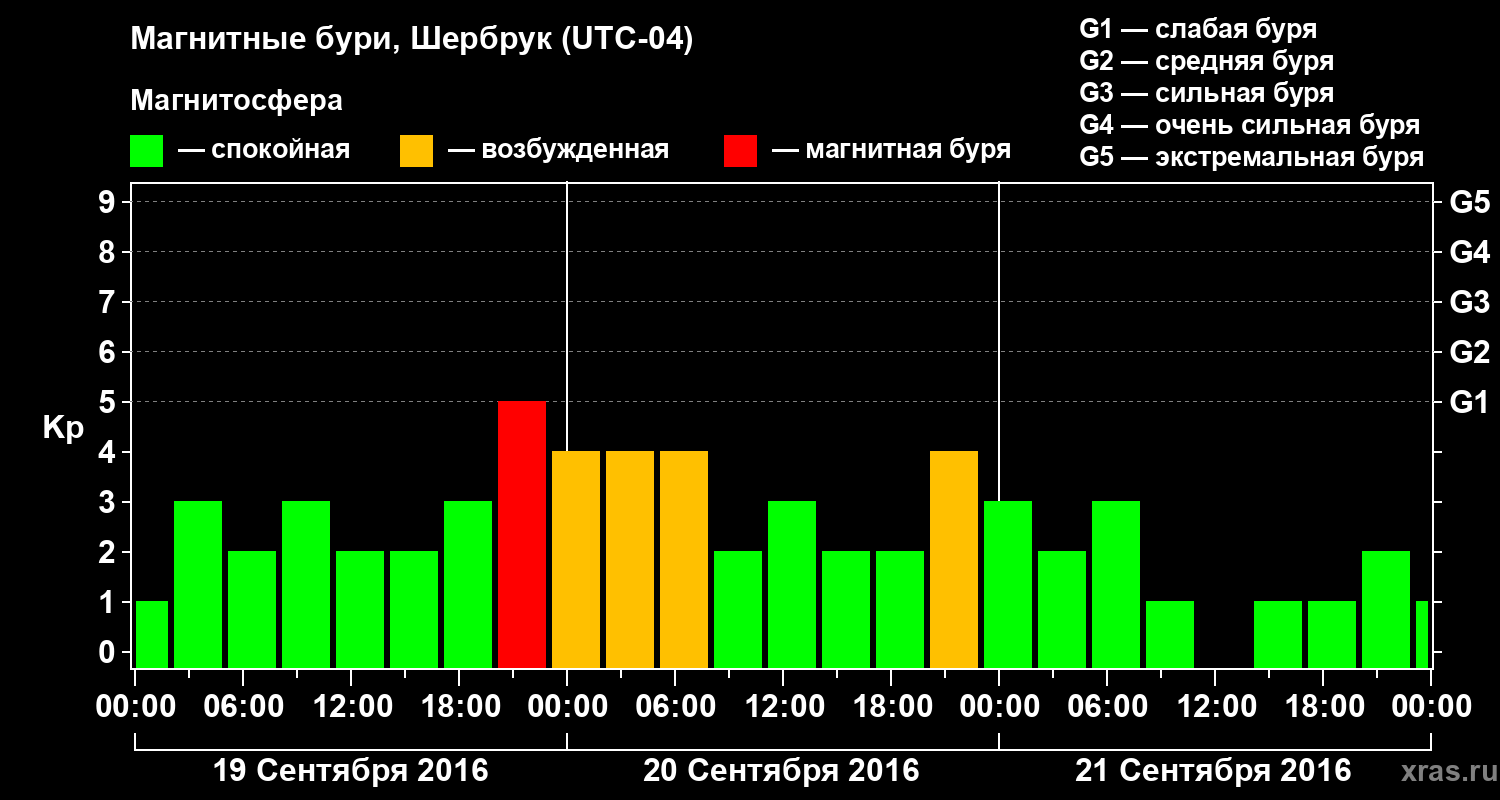Click the green 'спокойная' legend swatch
Screen dimensions: 1500x800
[147, 151]
